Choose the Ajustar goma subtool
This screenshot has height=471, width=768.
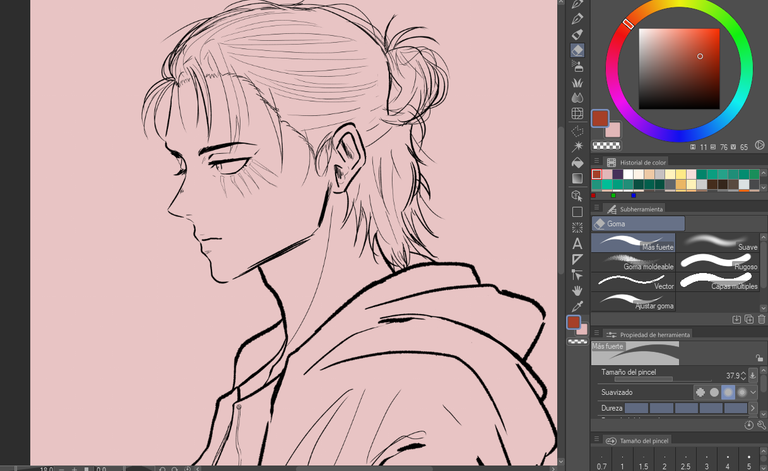pyautogui.click(x=633, y=301)
